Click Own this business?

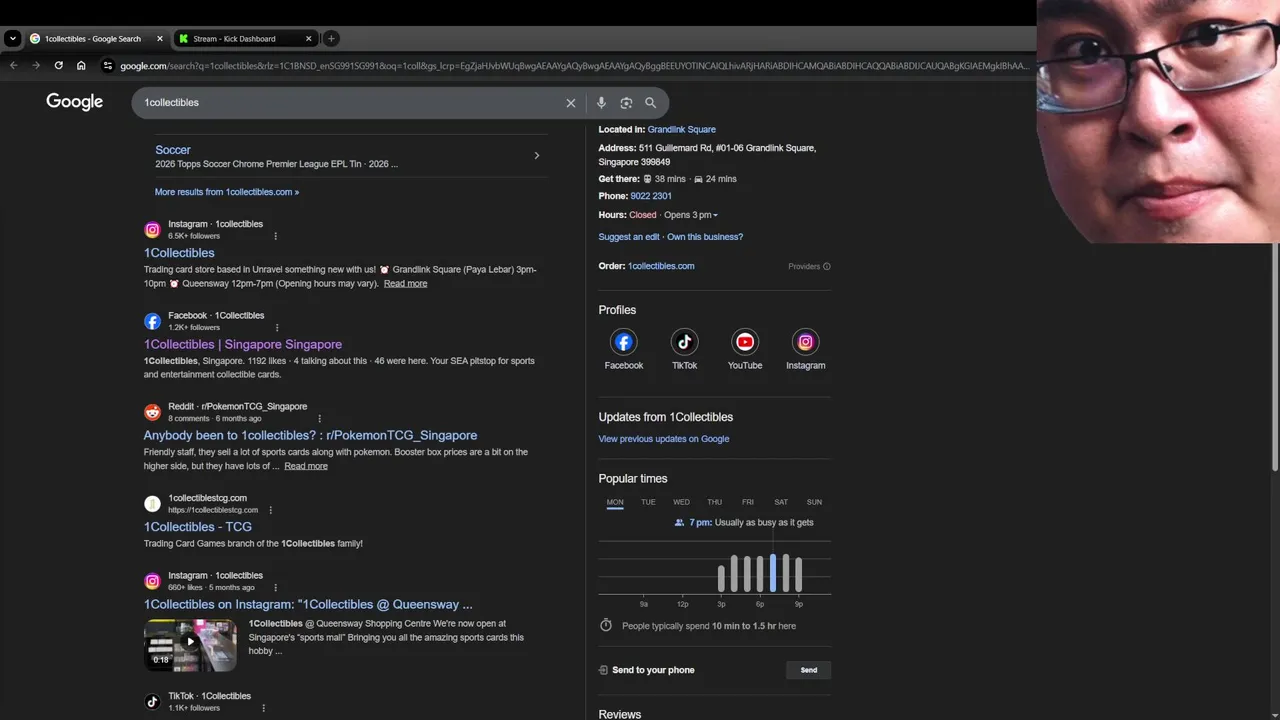click(x=705, y=237)
